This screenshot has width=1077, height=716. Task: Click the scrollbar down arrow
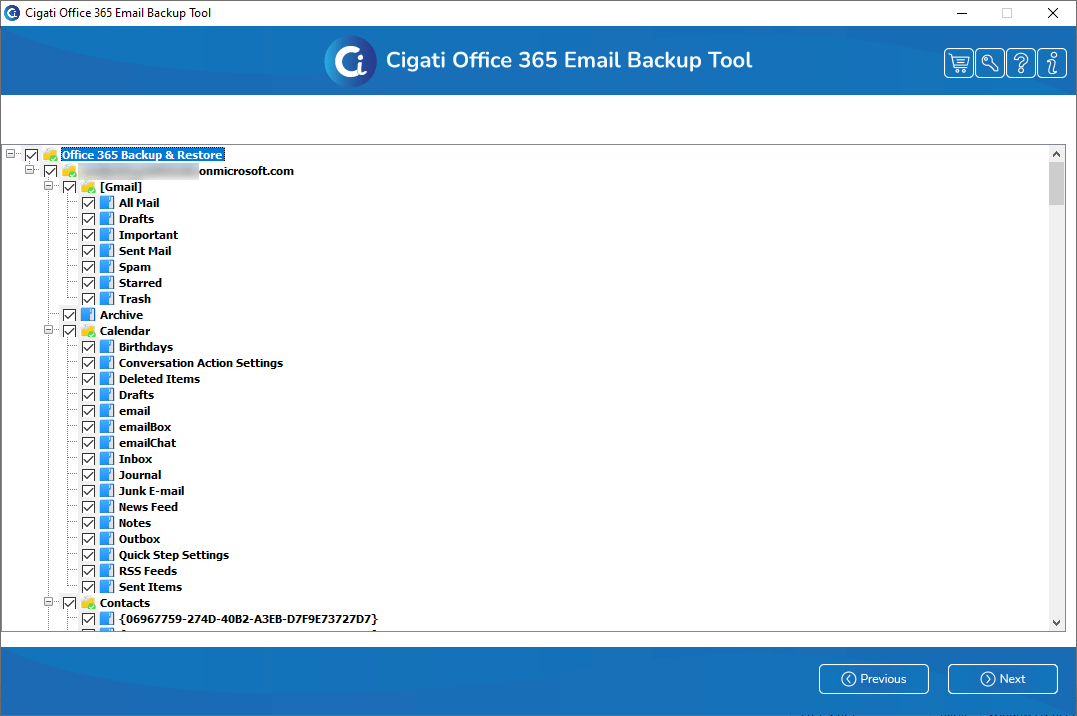point(1056,623)
